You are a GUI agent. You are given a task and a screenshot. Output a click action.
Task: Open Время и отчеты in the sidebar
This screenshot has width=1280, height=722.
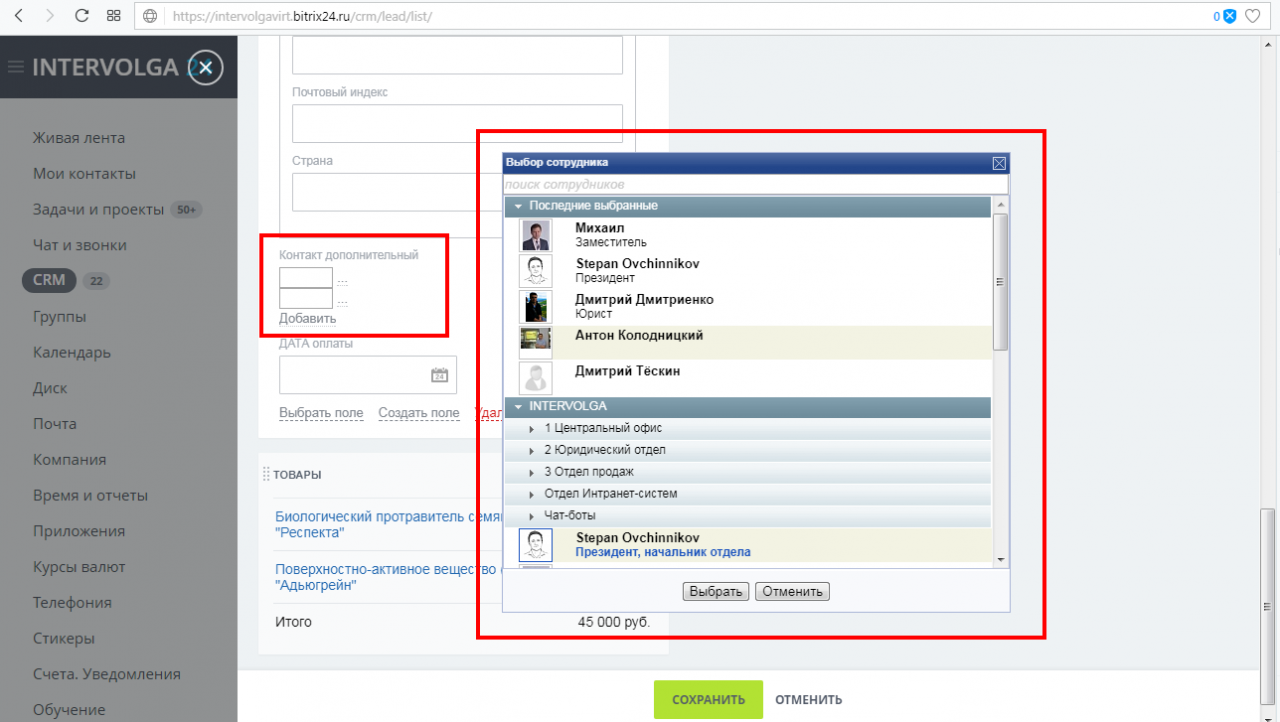click(90, 495)
